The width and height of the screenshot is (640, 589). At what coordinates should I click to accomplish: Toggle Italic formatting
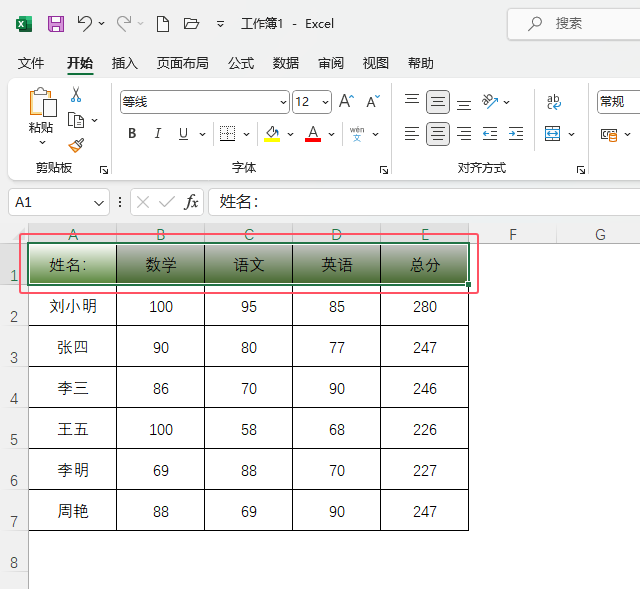158,133
